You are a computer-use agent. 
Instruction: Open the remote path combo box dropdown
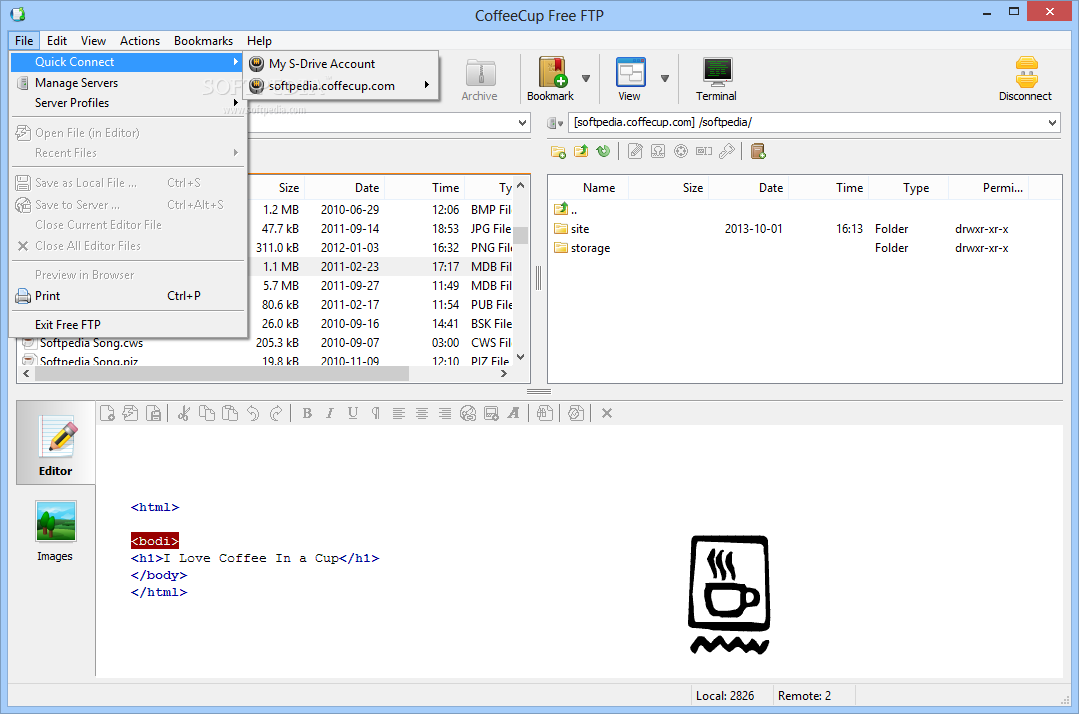pos(1052,122)
